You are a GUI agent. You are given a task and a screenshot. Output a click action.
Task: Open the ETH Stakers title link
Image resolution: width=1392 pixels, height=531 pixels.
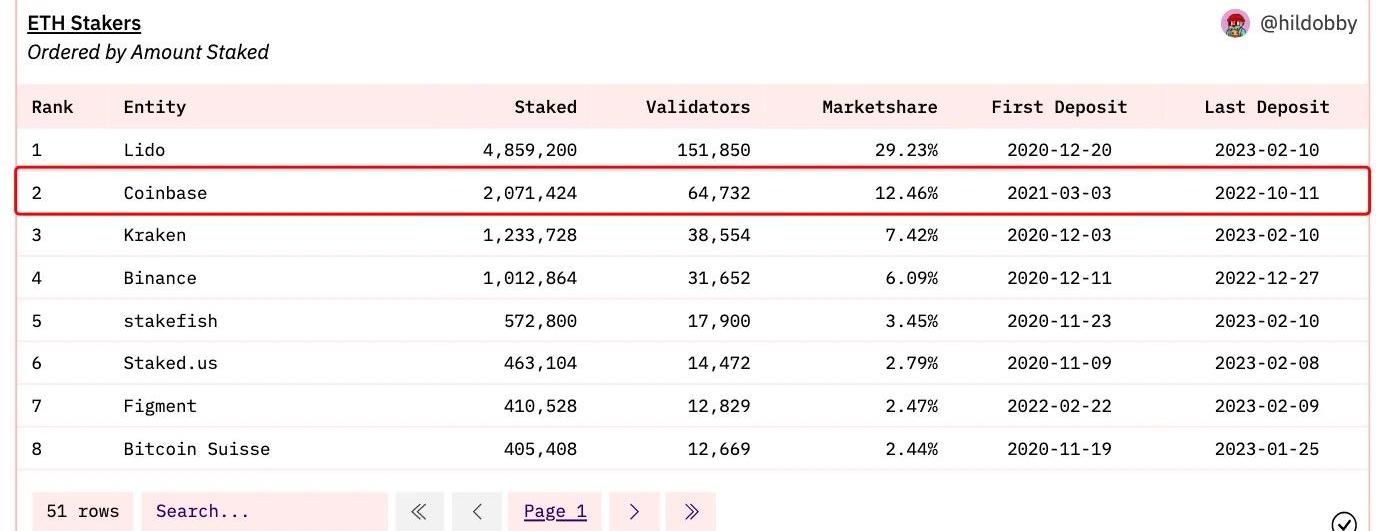[x=84, y=23]
